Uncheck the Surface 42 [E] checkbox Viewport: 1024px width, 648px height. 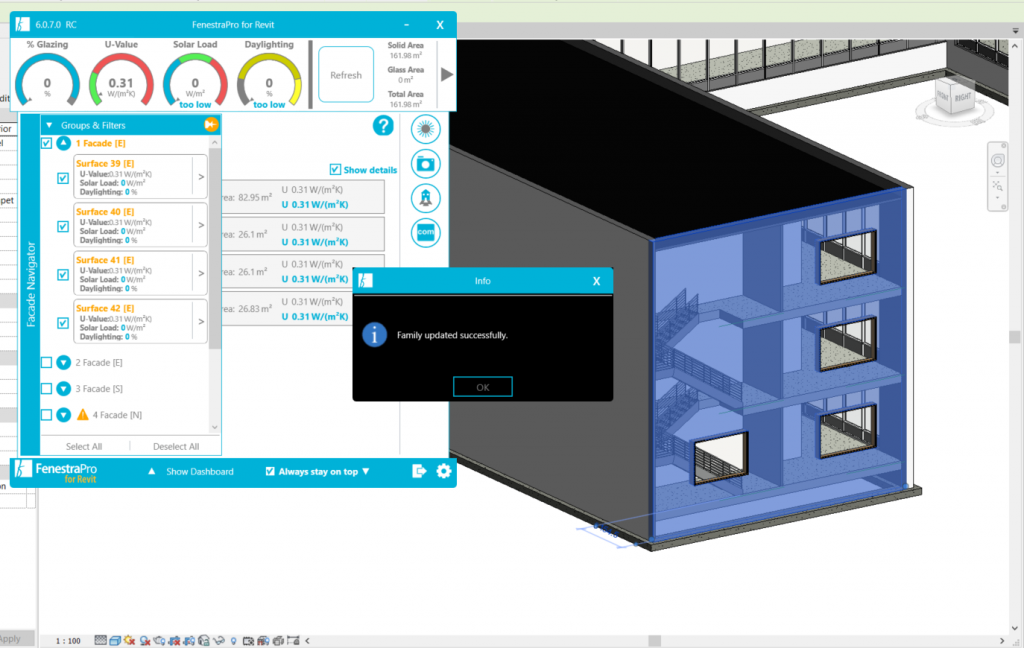(x=63, y=323)
